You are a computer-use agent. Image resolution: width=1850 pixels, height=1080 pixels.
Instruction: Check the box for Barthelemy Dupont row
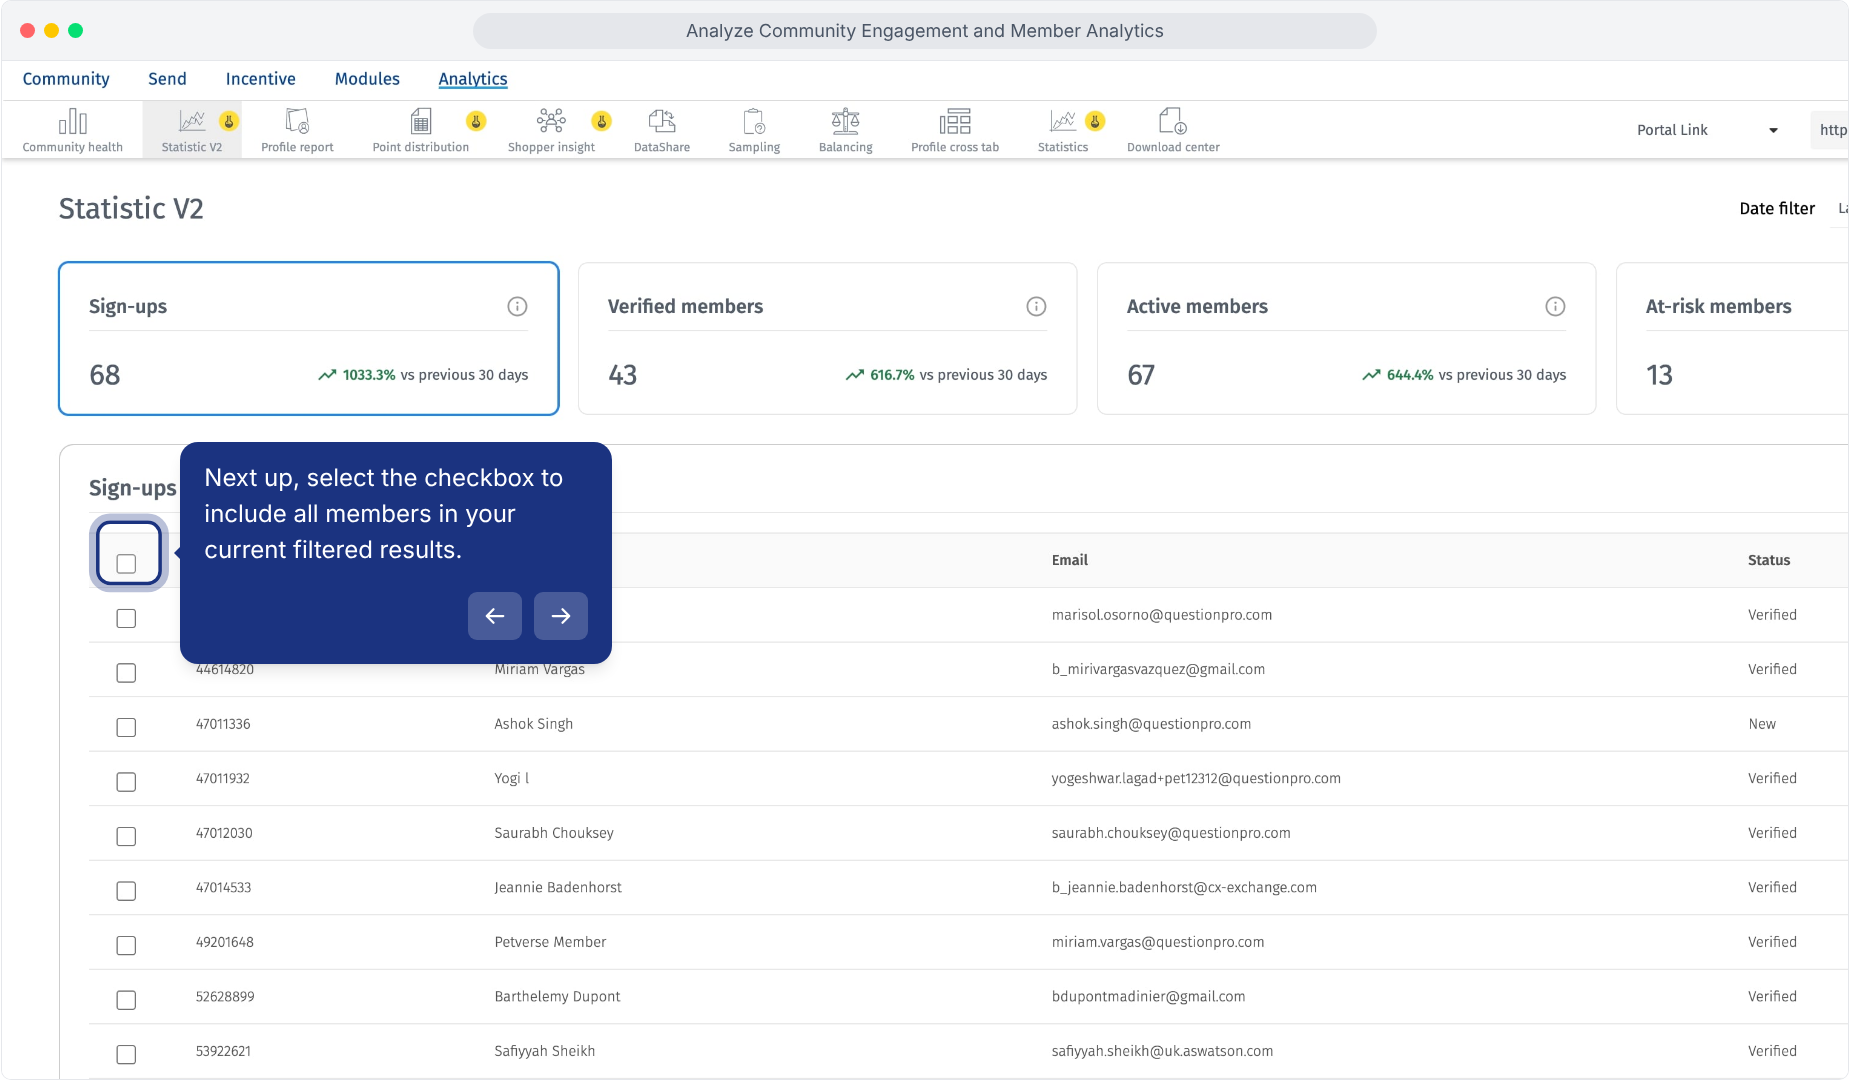click(126, 1000)
